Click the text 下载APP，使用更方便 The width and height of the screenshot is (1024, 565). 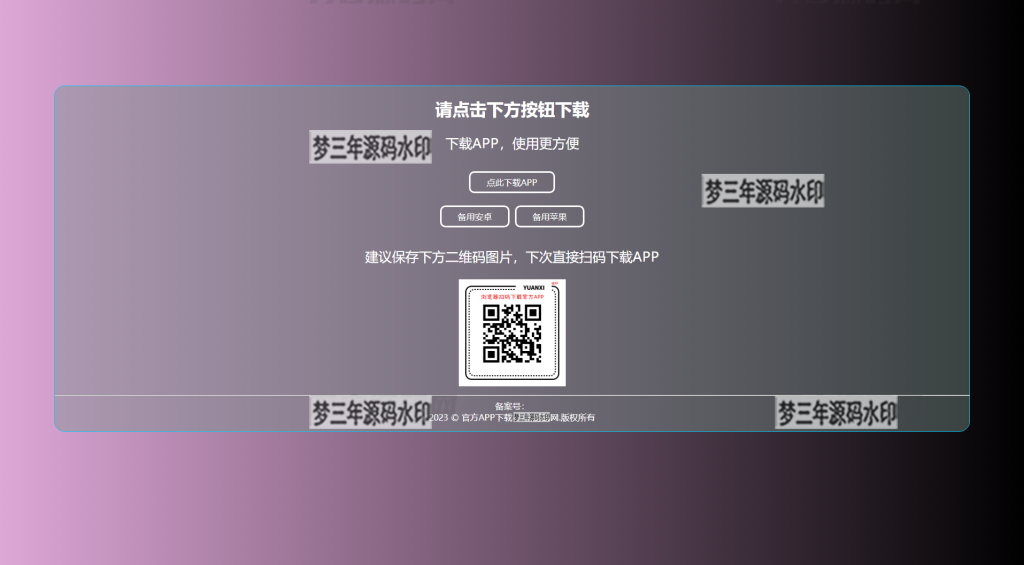pyautogui.click(x=512, y=144)
